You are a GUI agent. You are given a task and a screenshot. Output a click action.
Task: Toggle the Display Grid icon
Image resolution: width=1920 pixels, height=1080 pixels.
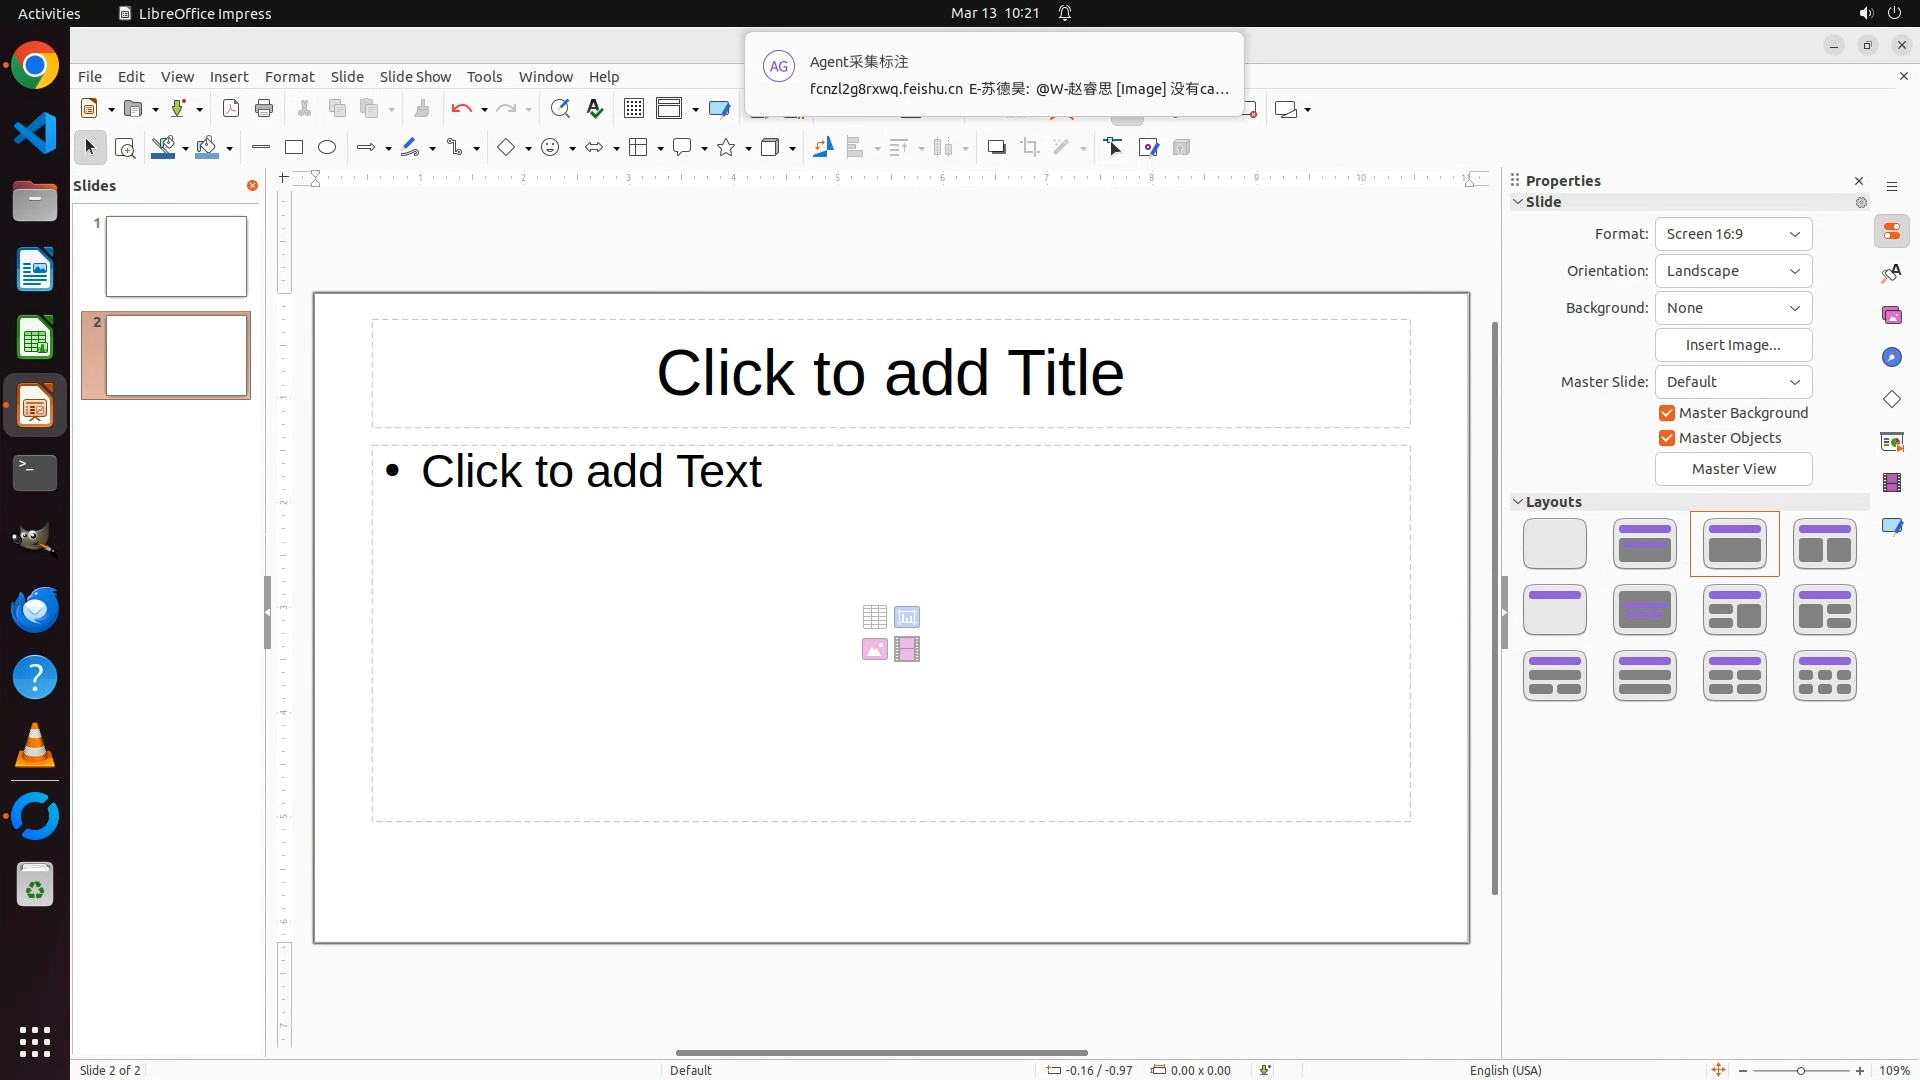[x=634, y=109]
